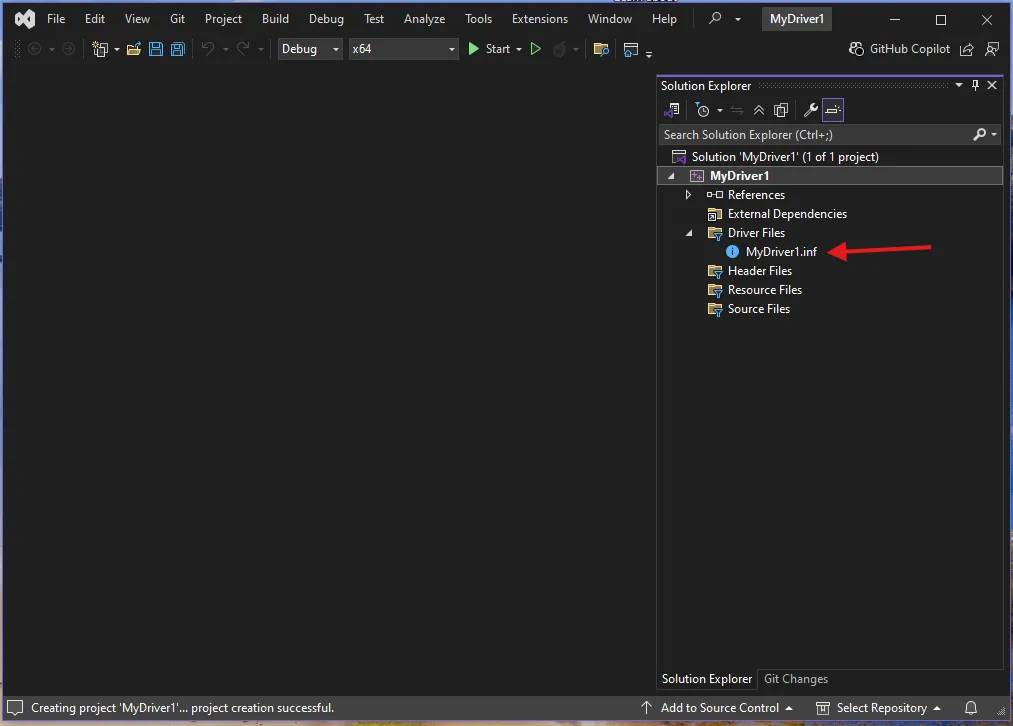Open Solution Explorer window options dropdown
The image size is (1013, 726).
click(959, 85)
